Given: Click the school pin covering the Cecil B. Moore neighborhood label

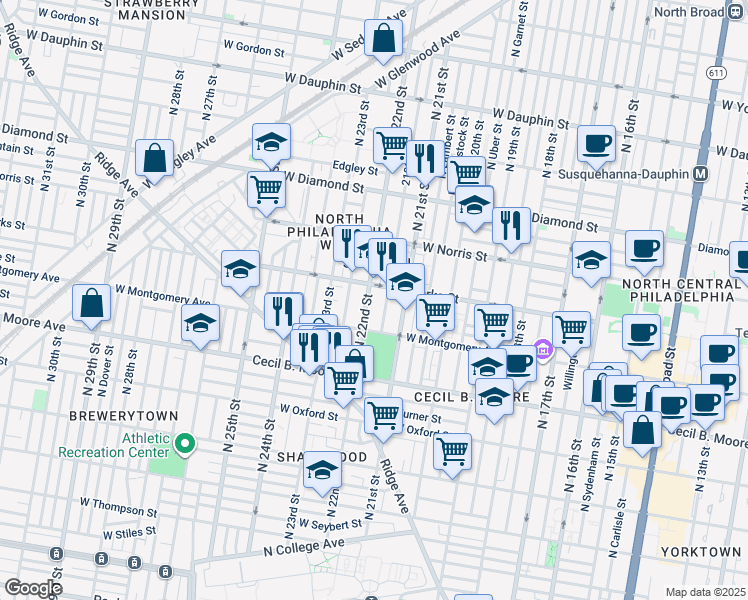Looking at the screenshot, I should 494,399.
